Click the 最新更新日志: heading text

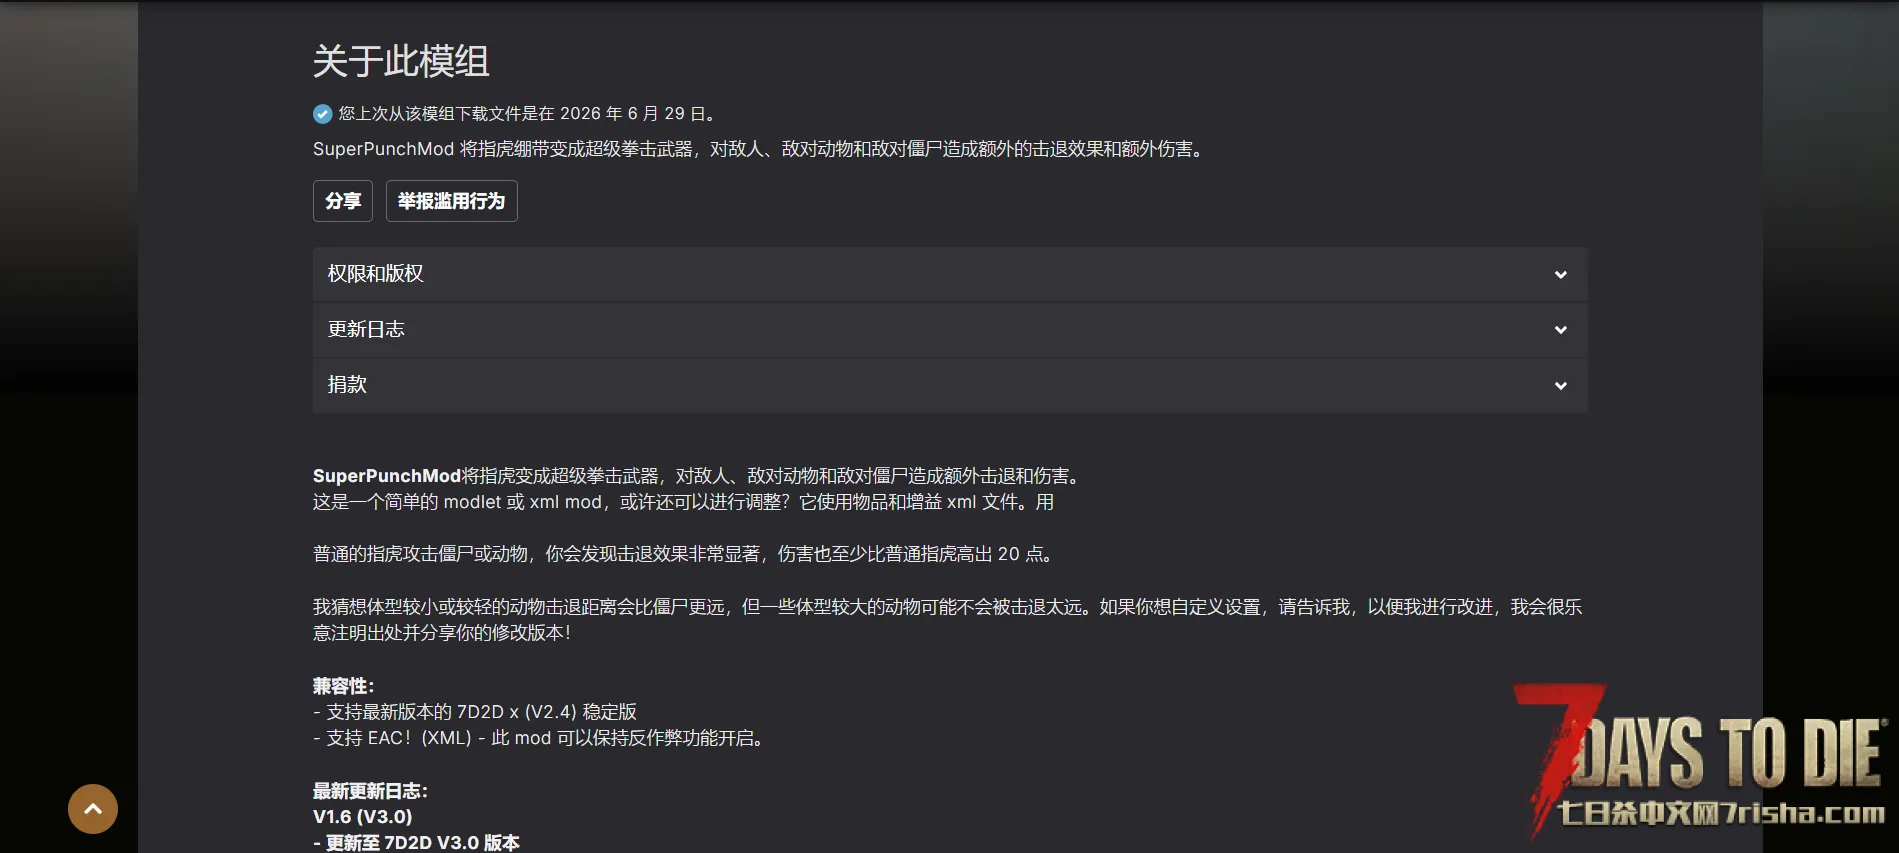[370, 791]
